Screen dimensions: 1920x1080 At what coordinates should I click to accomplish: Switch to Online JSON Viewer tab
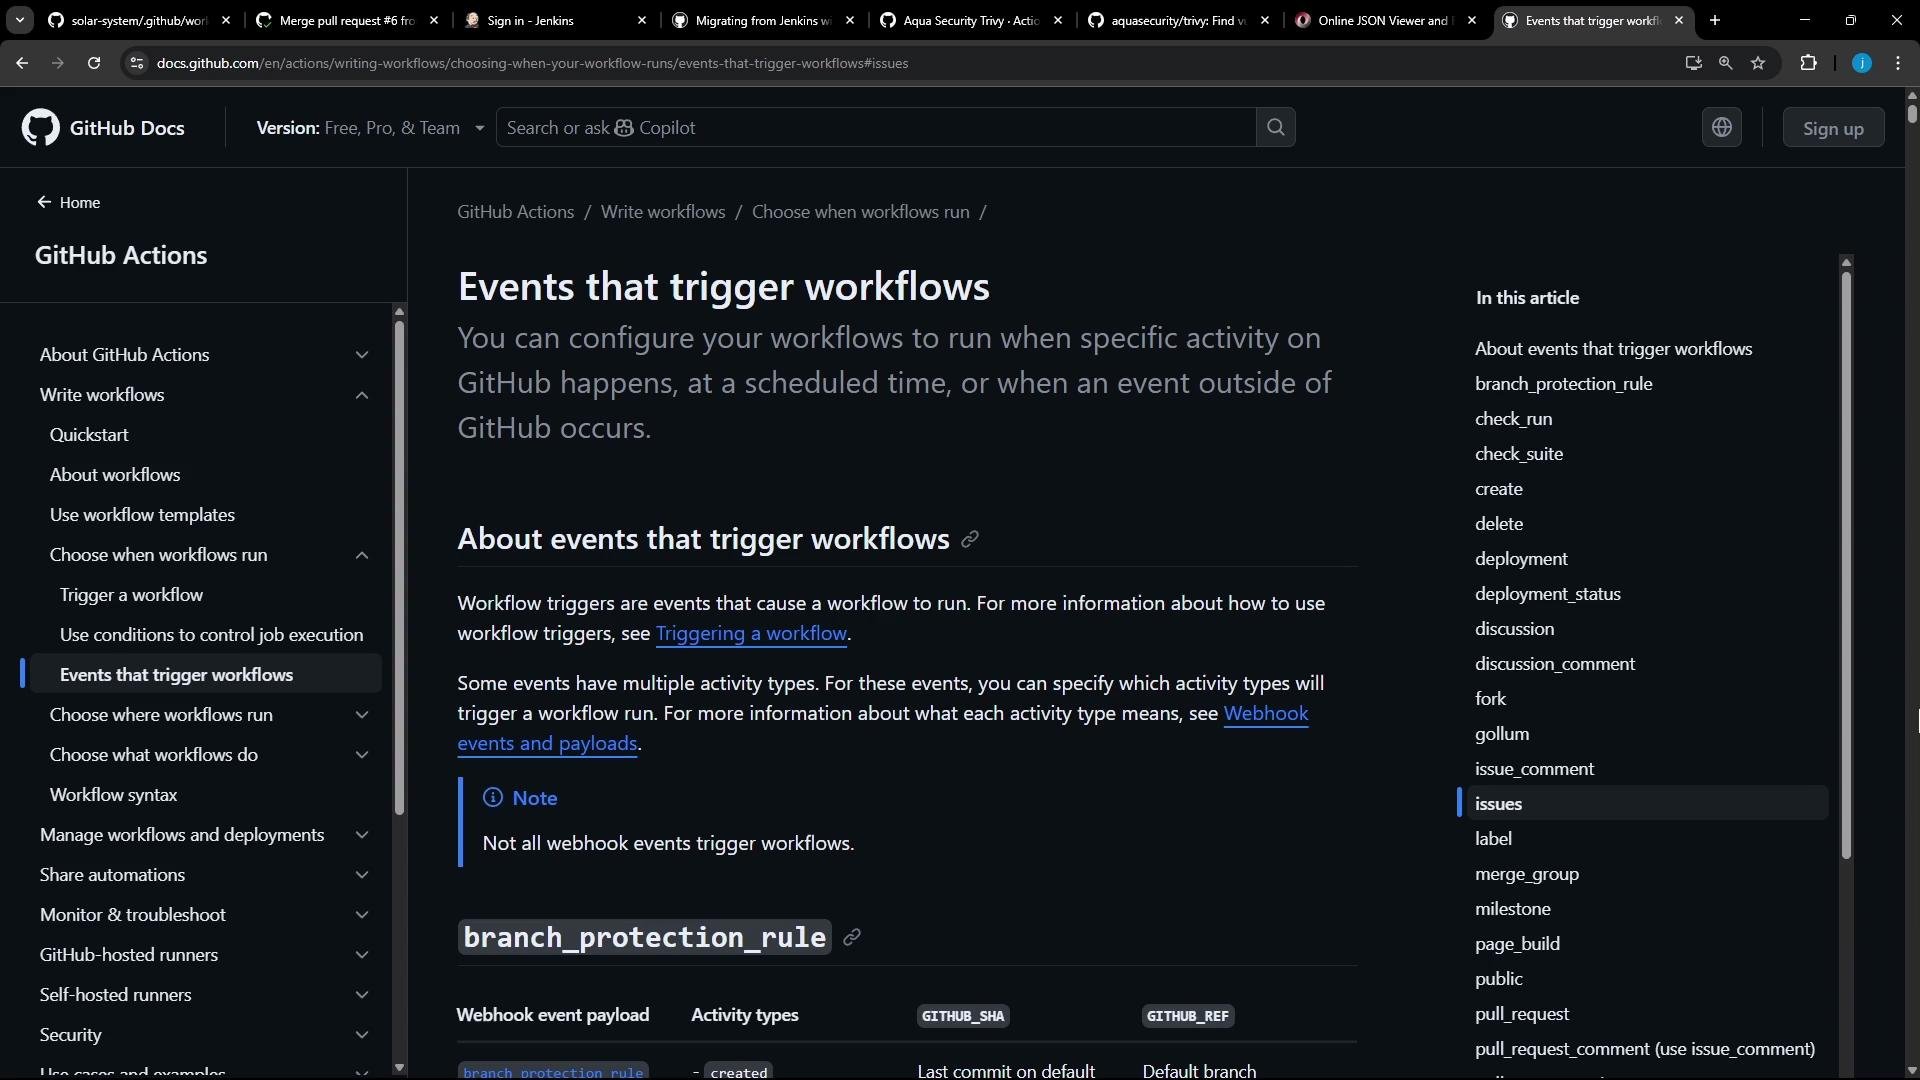point(1387,20)
